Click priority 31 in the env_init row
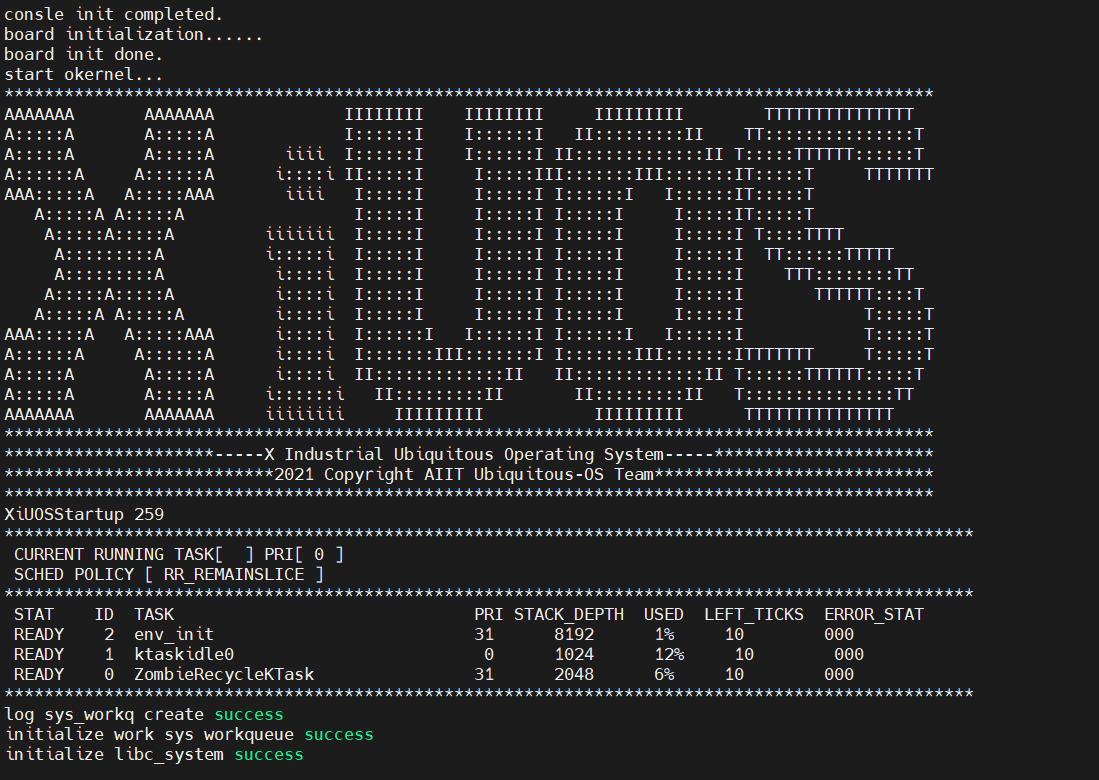 coord(484,635)
